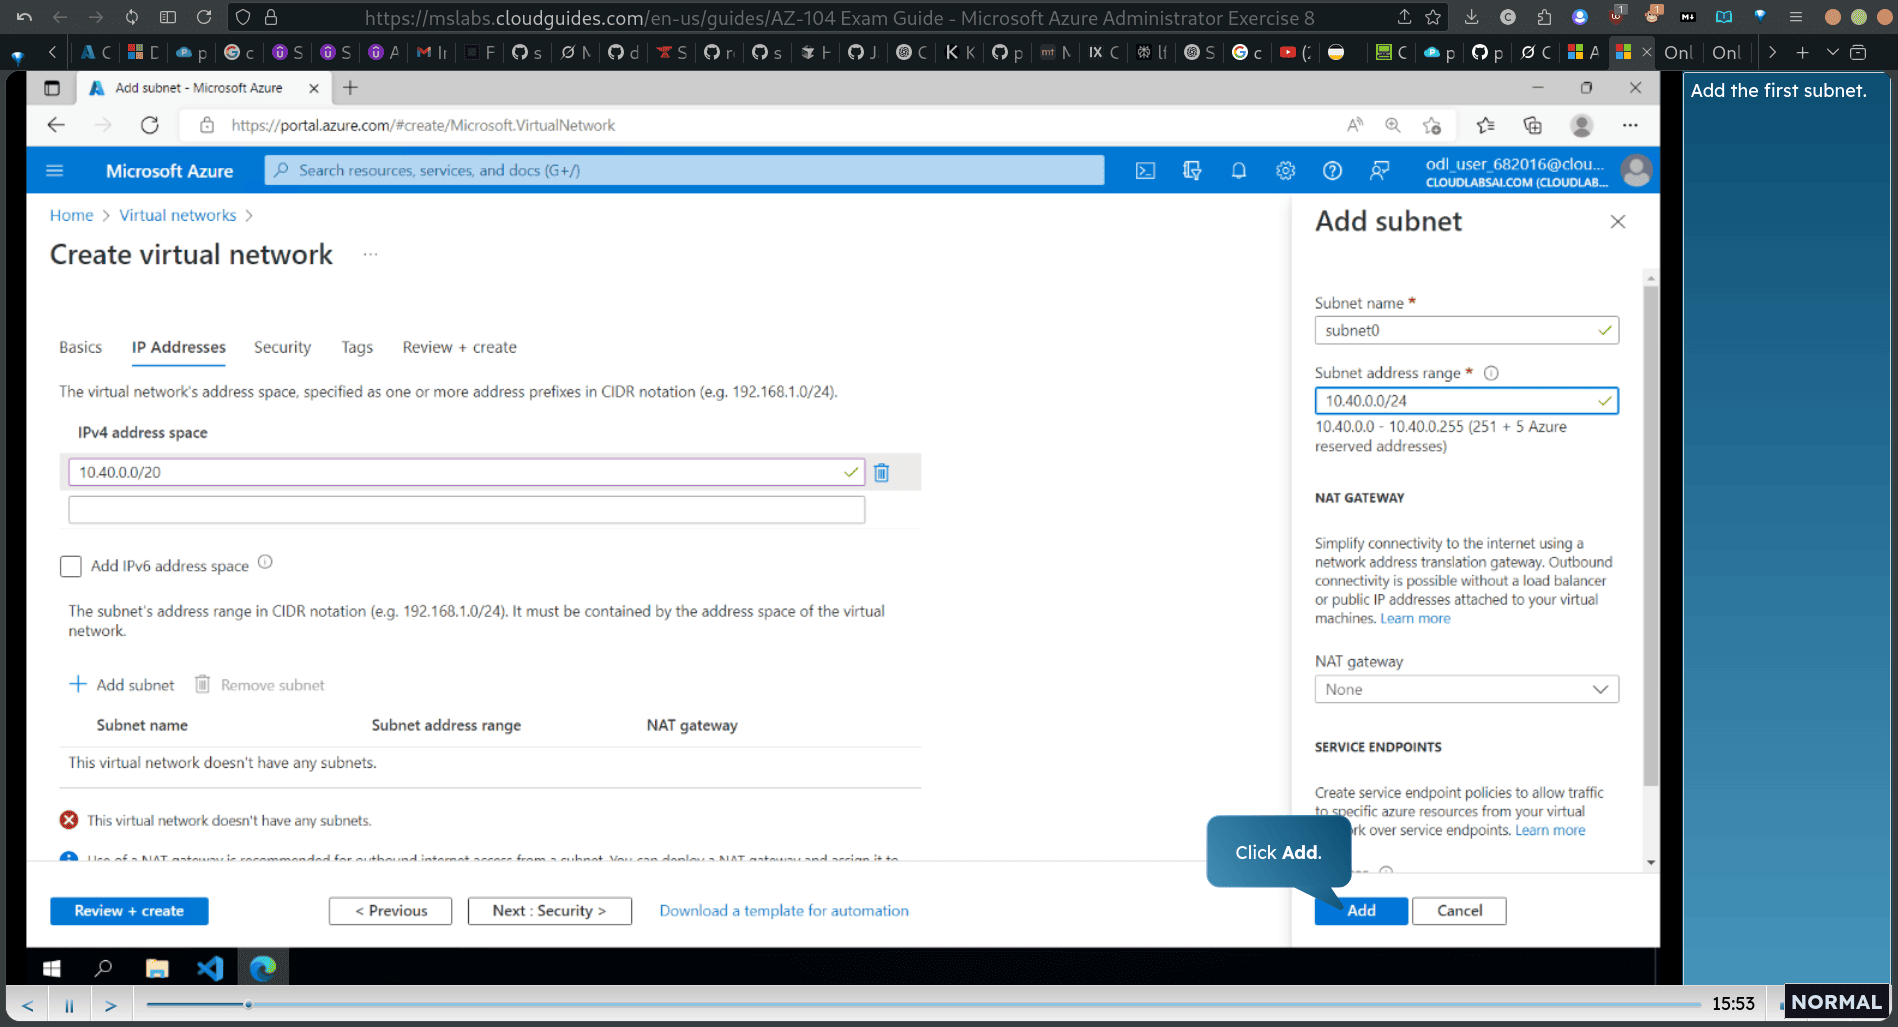Click the Previous button

pos(390,911)
